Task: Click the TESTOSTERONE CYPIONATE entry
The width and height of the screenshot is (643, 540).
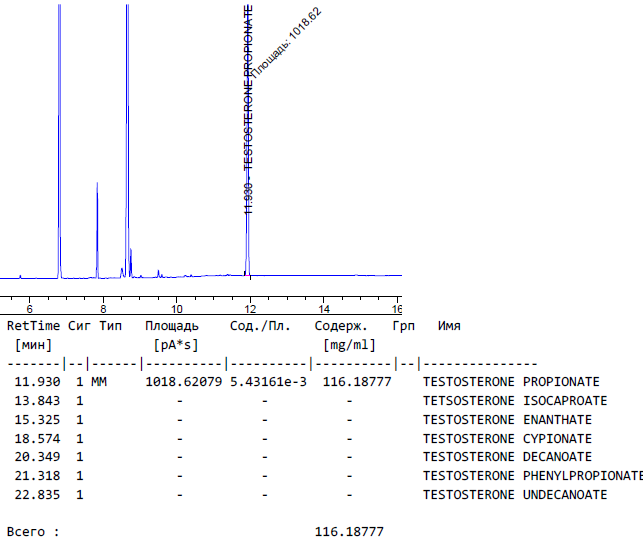Action: coord(507,439)
